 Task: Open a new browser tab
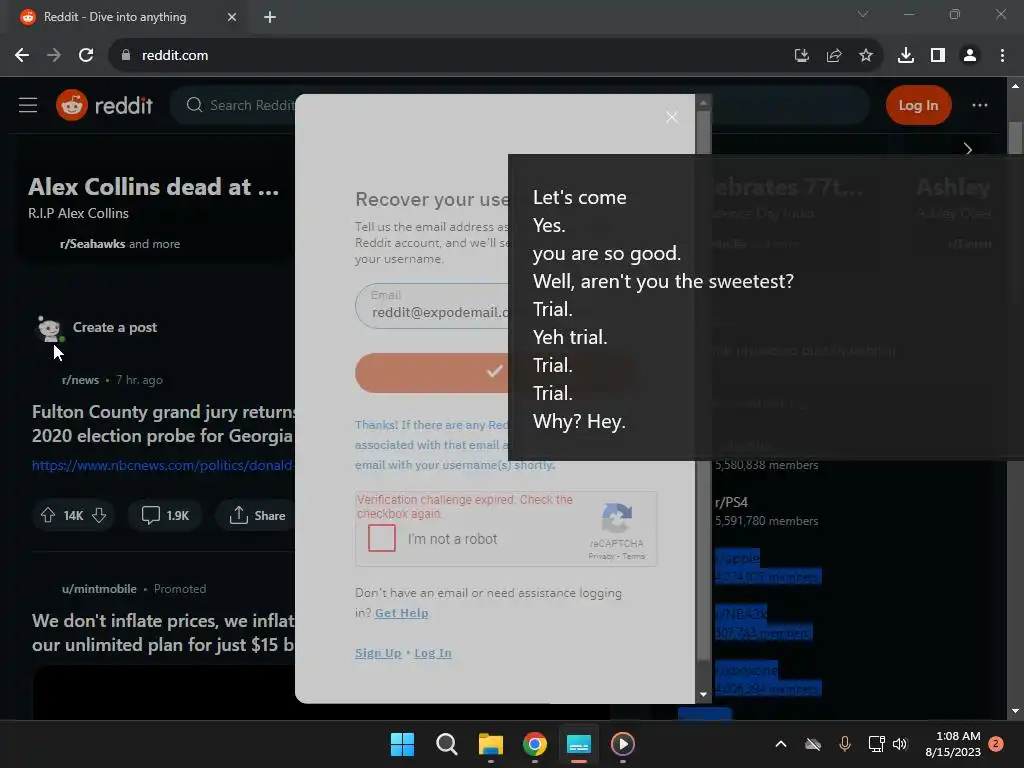click(270, 17)
